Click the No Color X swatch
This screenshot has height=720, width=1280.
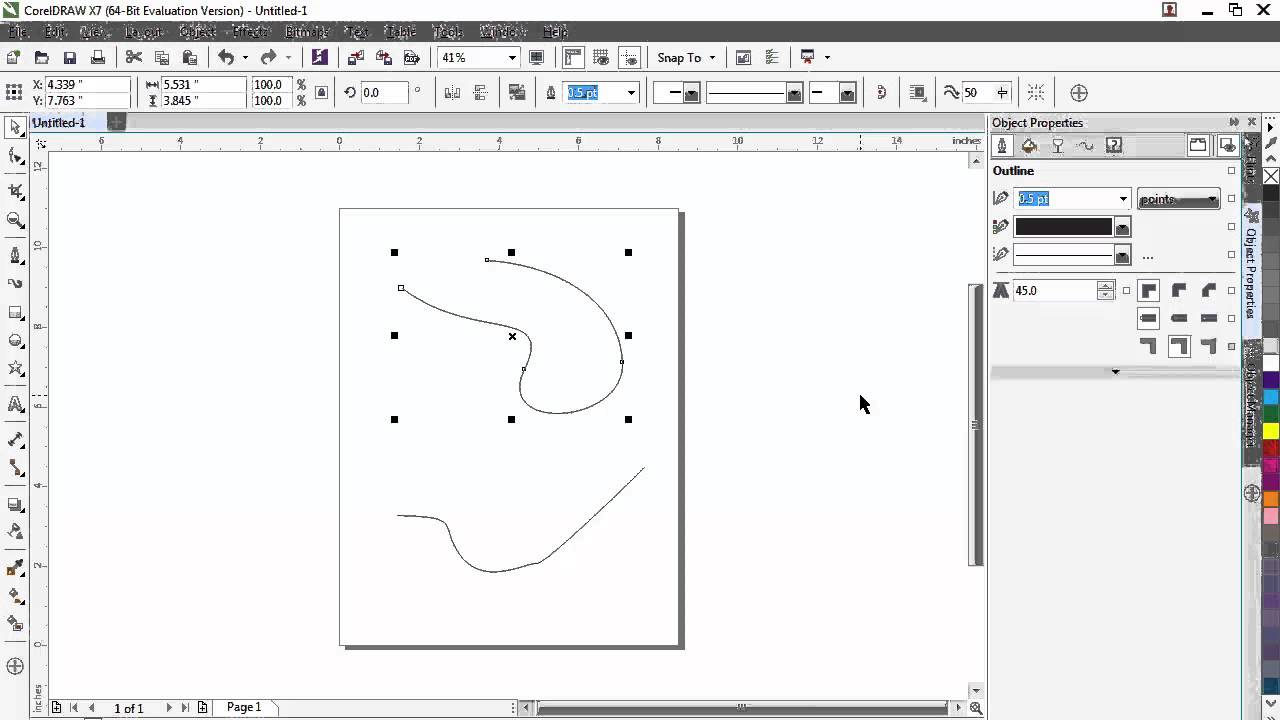pos(1271,176)
